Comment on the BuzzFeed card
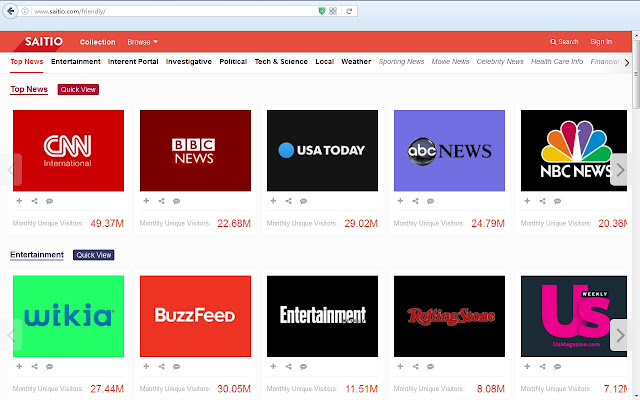 click(x=176, y=367)
